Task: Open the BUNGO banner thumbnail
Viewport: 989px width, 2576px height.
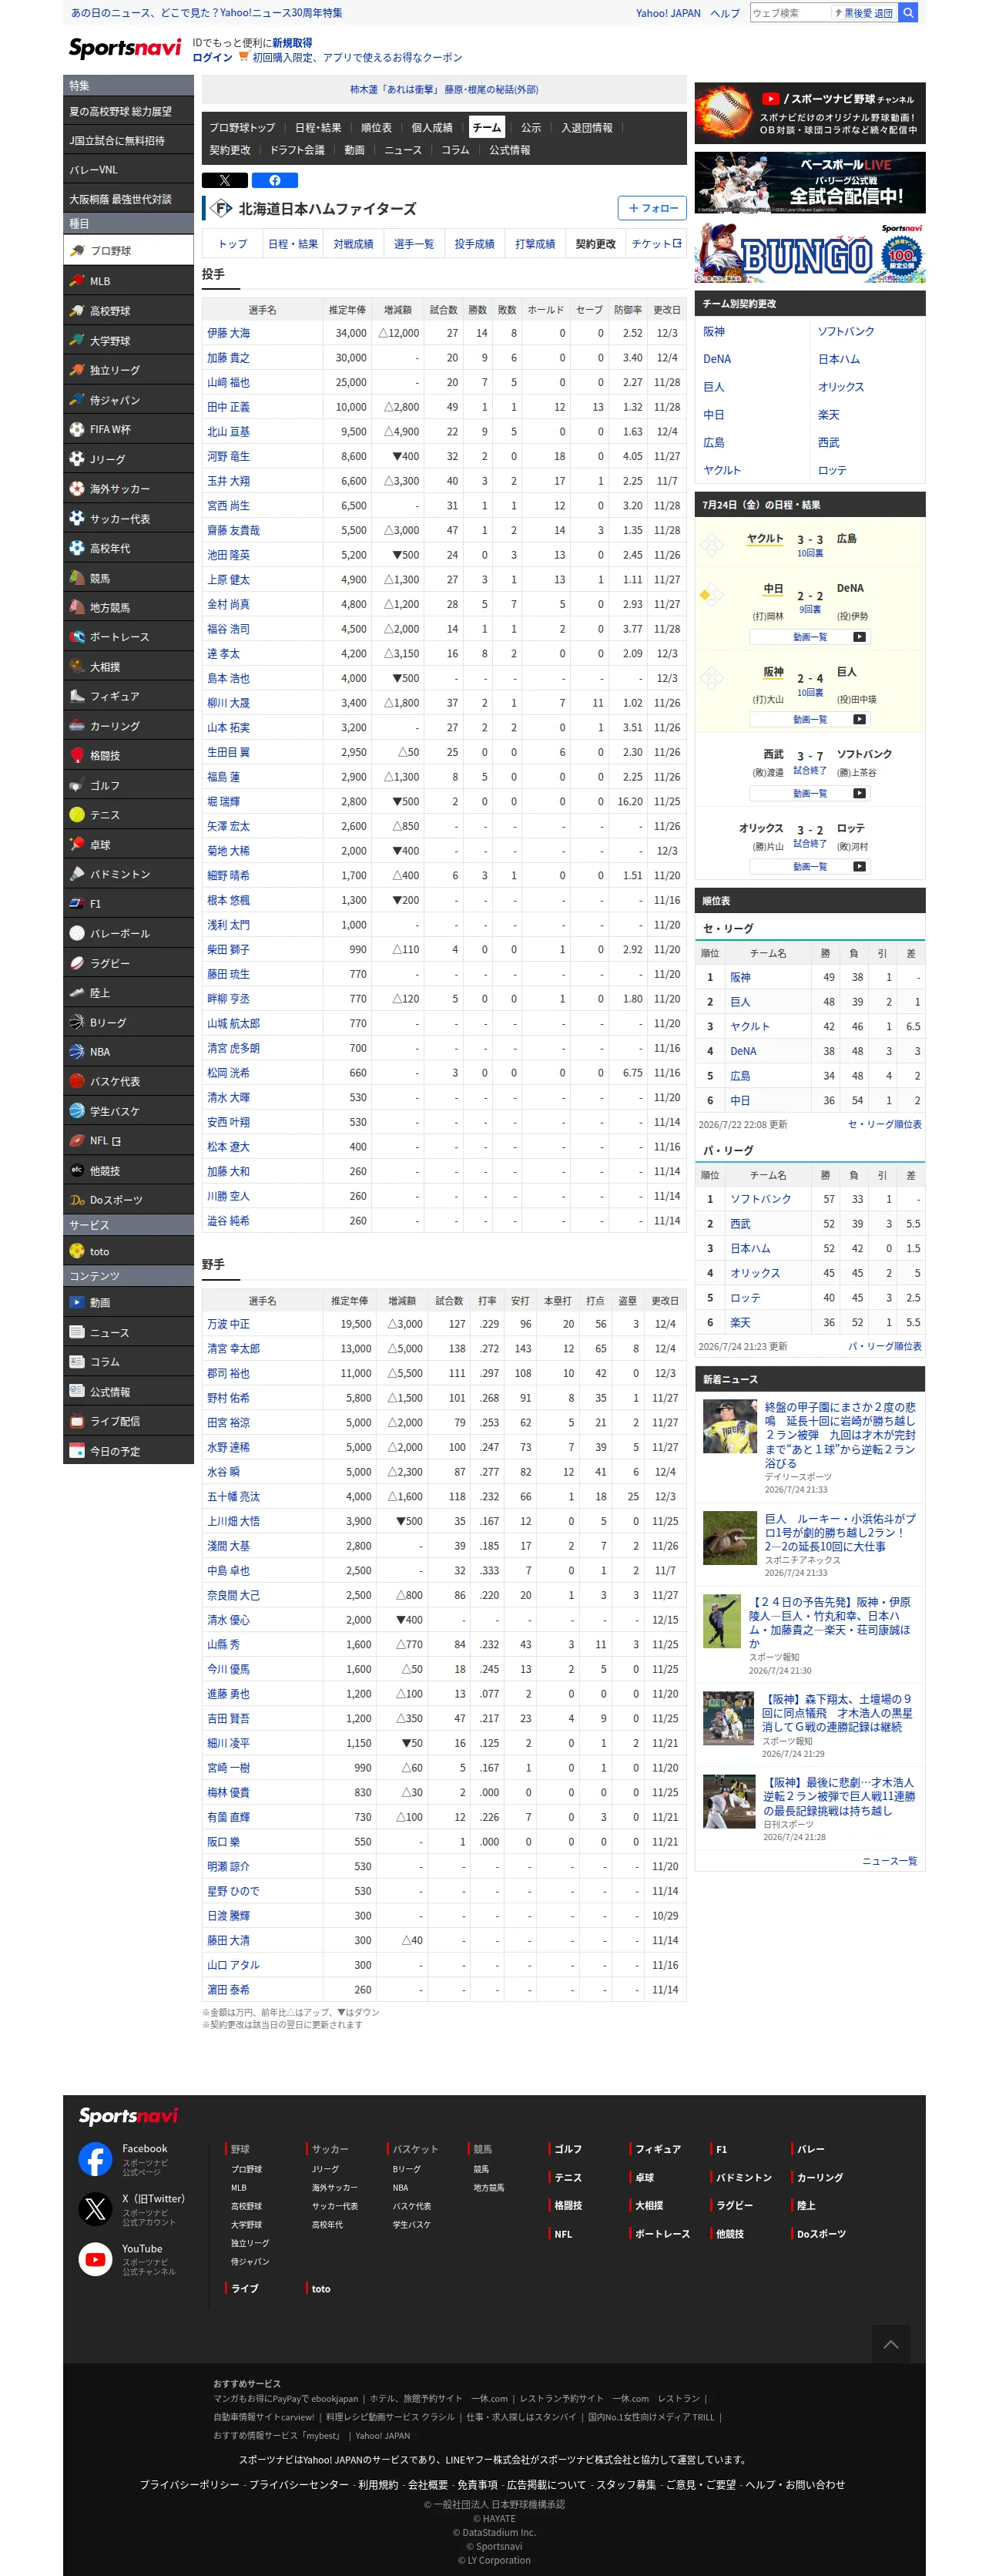Action: pos(809,253)
